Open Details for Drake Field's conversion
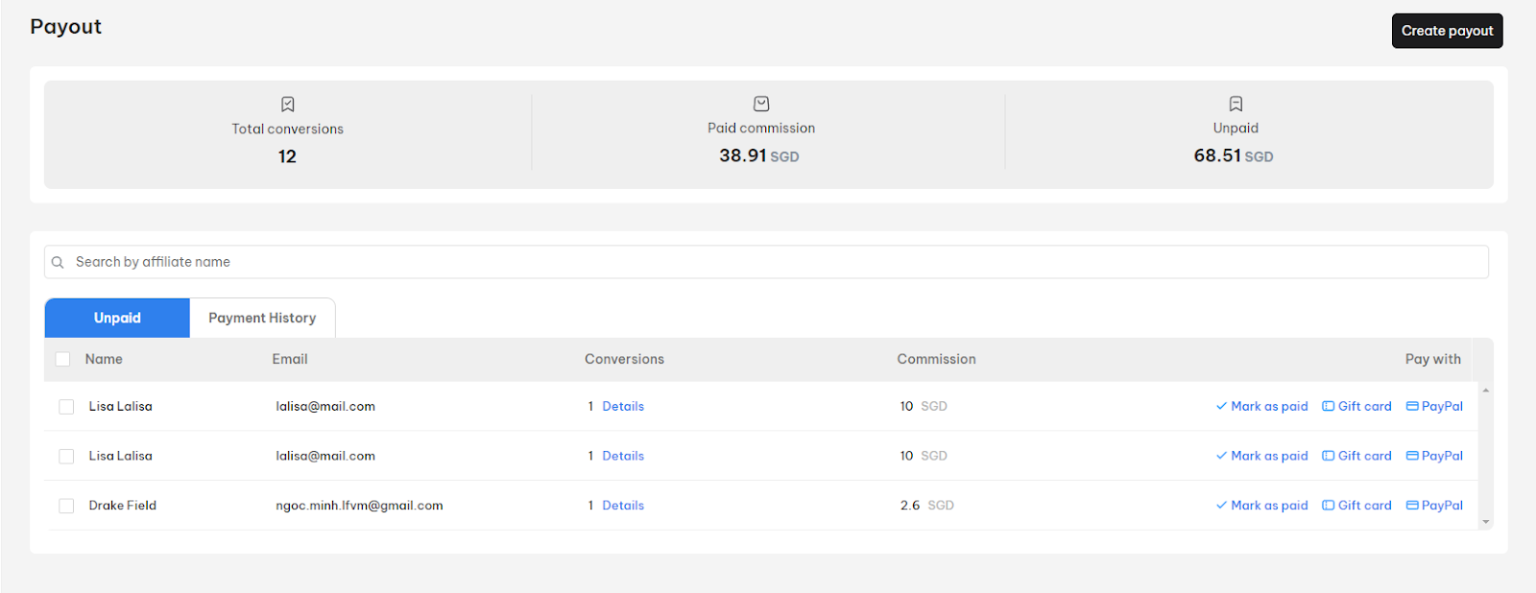Image resolution: width=1536 pixels, height=593 pixels. pos(623,505)
